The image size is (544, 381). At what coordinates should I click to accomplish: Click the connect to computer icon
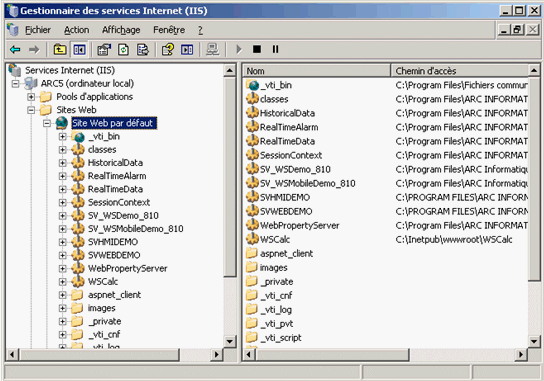212,50
